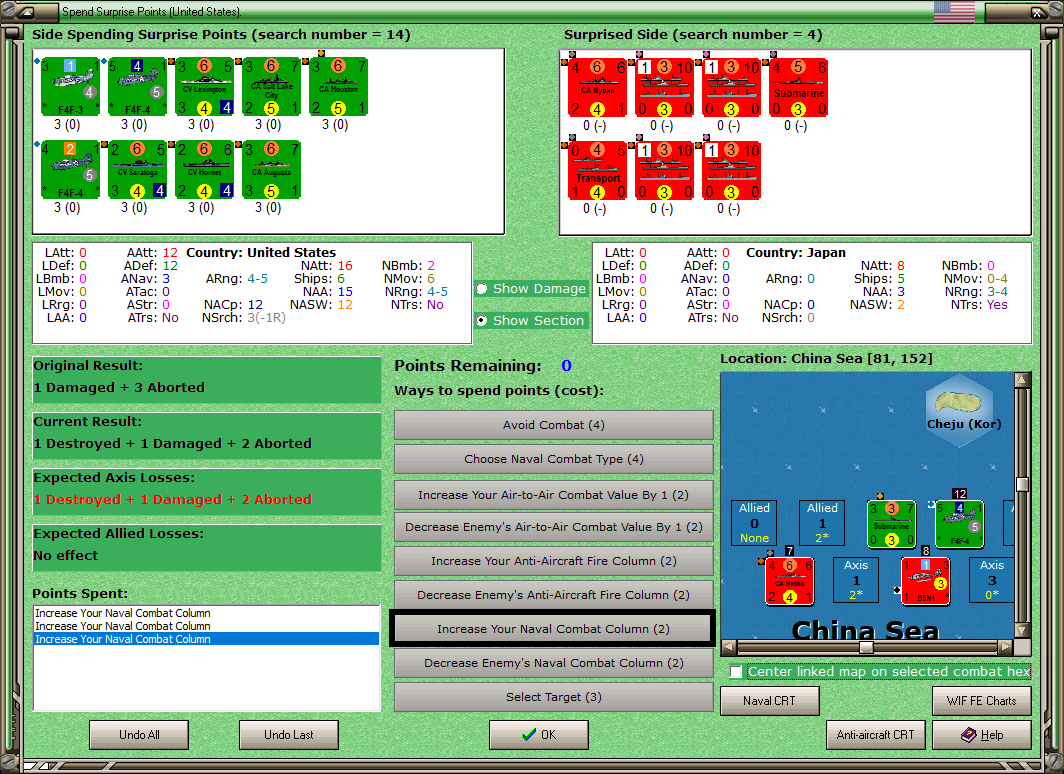Open the Naval CRT chart
Image resolution: width=1064 pixels, height=774 pixels.
[x=770, y=701]
